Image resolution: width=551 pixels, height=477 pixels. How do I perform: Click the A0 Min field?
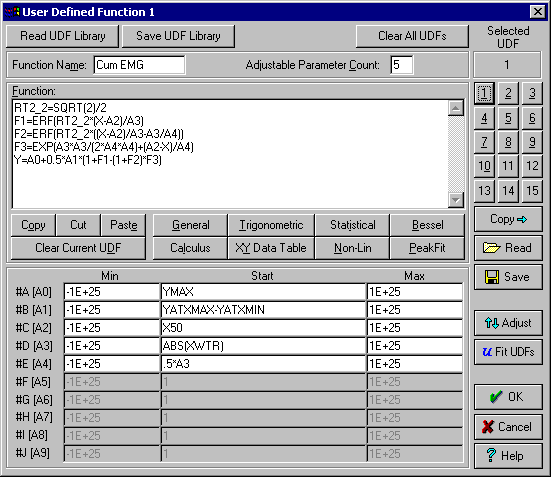[112, 292]
